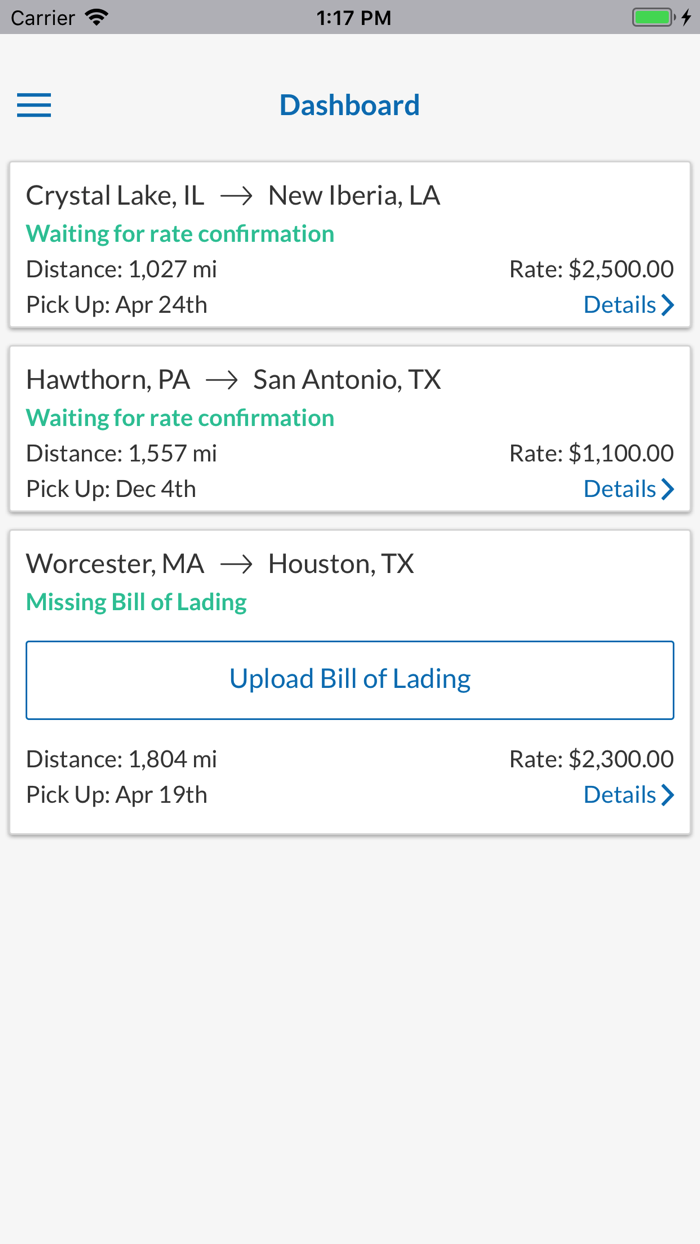Select the Worcester, MA route title

tap(220, 563)
